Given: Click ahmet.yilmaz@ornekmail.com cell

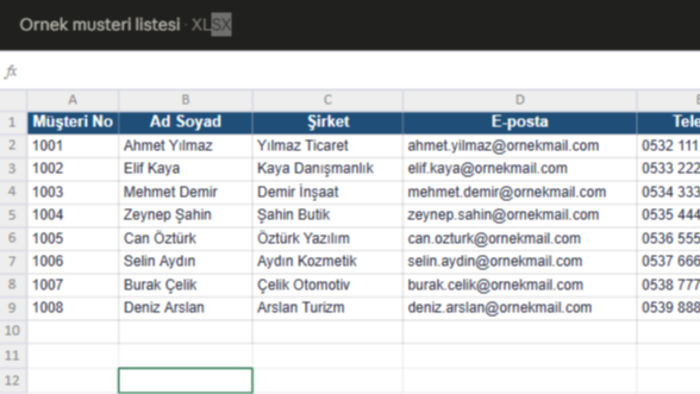Looking at the screenshot, I should click(520, 145).
